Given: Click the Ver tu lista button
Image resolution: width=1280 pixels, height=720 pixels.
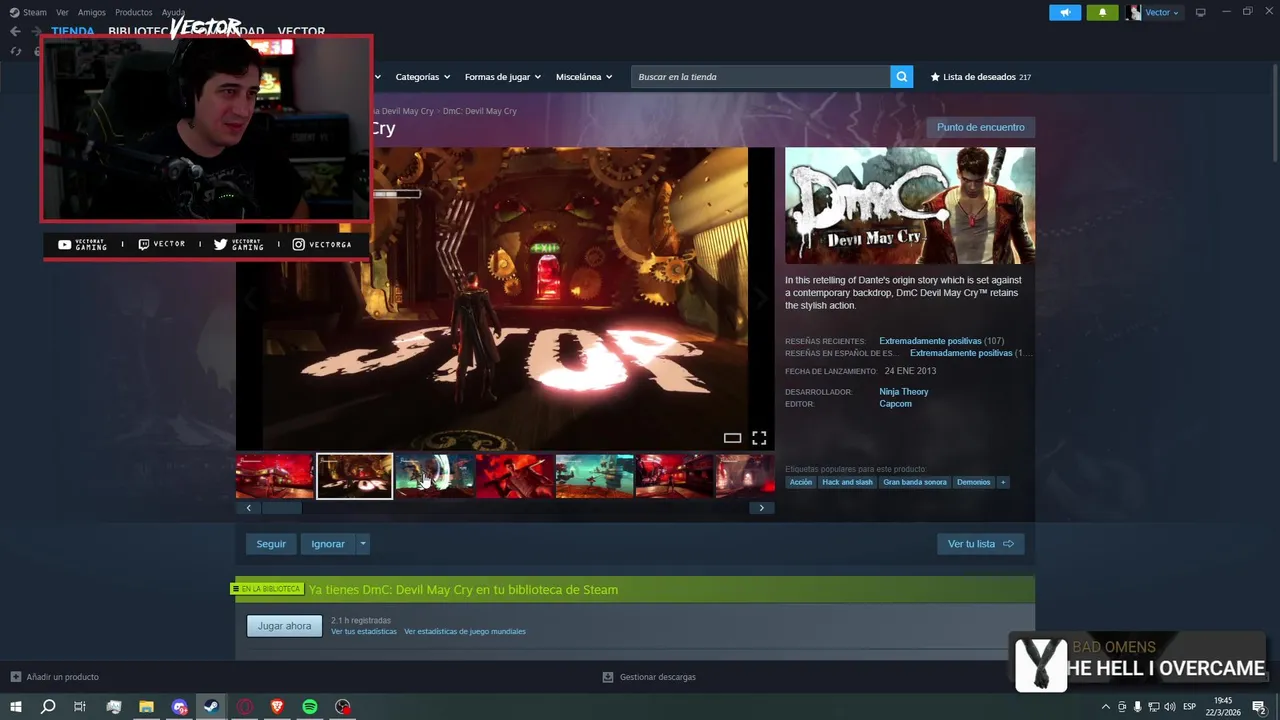Looking at the screenshot, I should click(980, 544).
